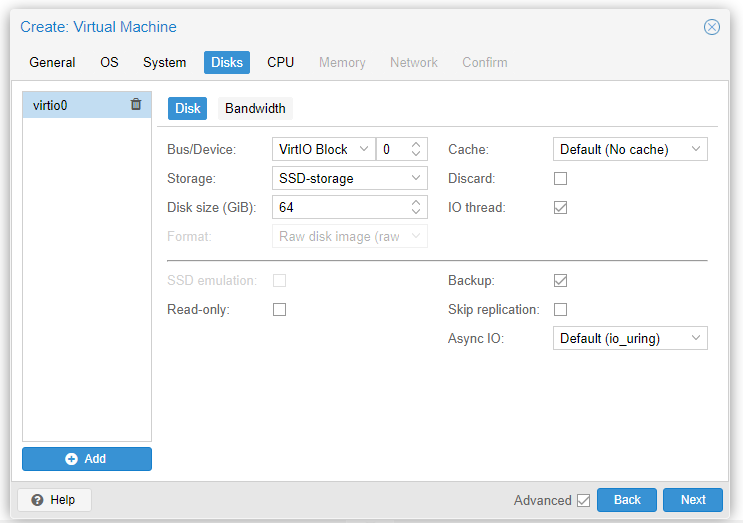Close the Create Virtual Machine dialog
The height and width of the screenshot is (523, 743).
click(711, 27)
